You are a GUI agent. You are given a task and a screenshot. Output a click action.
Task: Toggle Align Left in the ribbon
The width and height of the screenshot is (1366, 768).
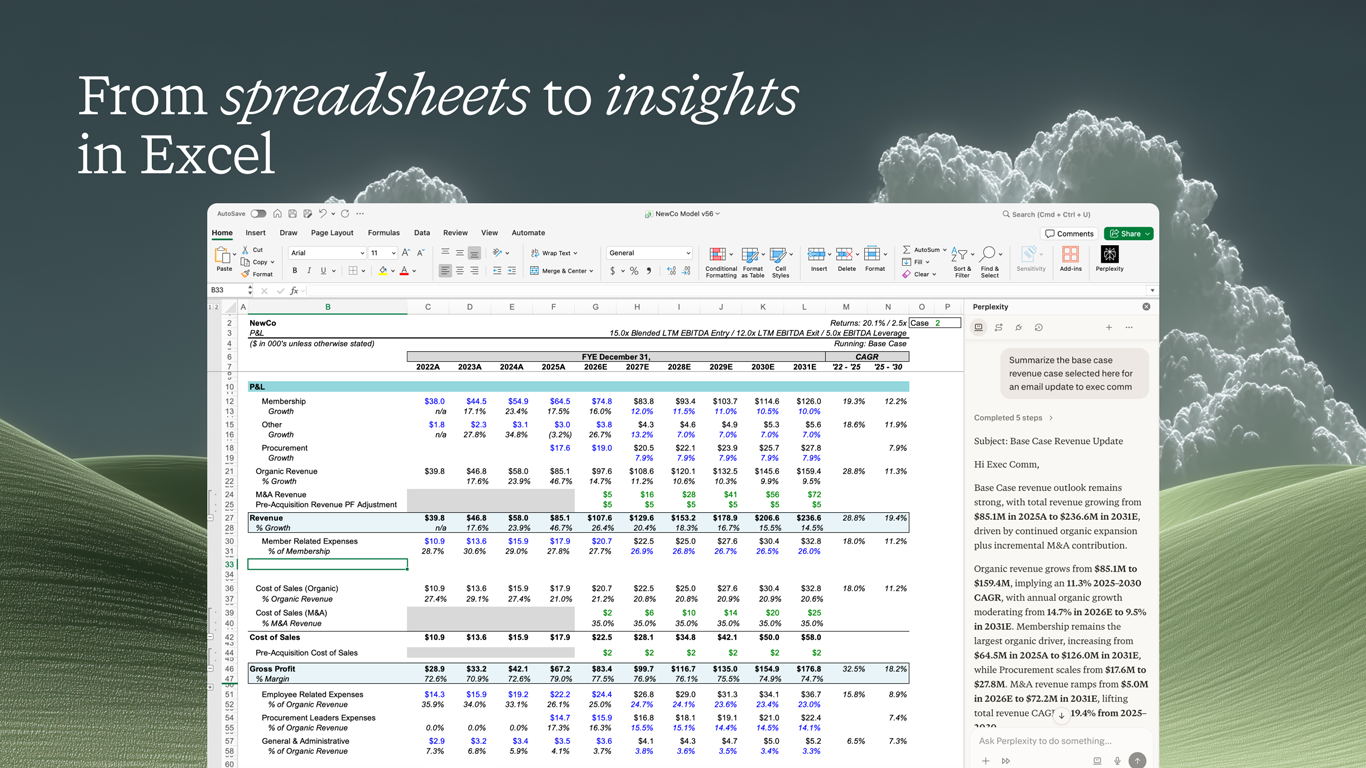[445, 271]
